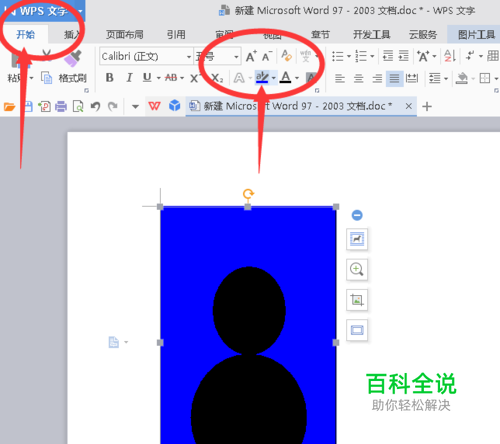The image size is (500, 444).
Task: Switch to 章节 tab
Action: (x=320, y=35)
